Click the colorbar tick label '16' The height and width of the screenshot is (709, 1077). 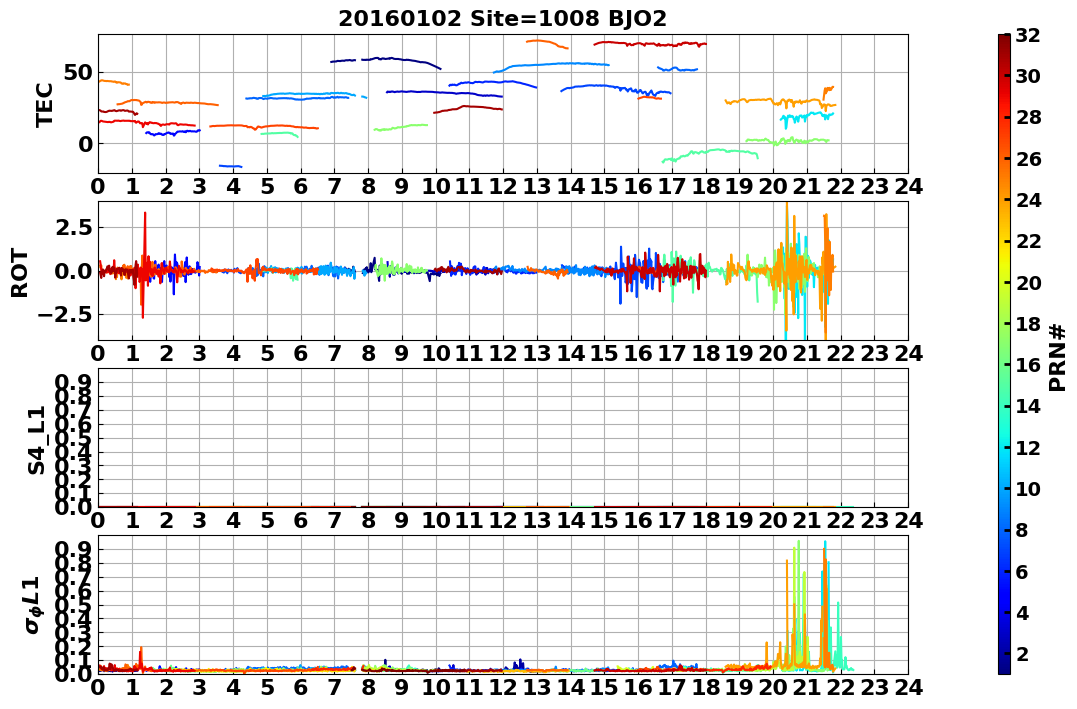click(1028, 365)
